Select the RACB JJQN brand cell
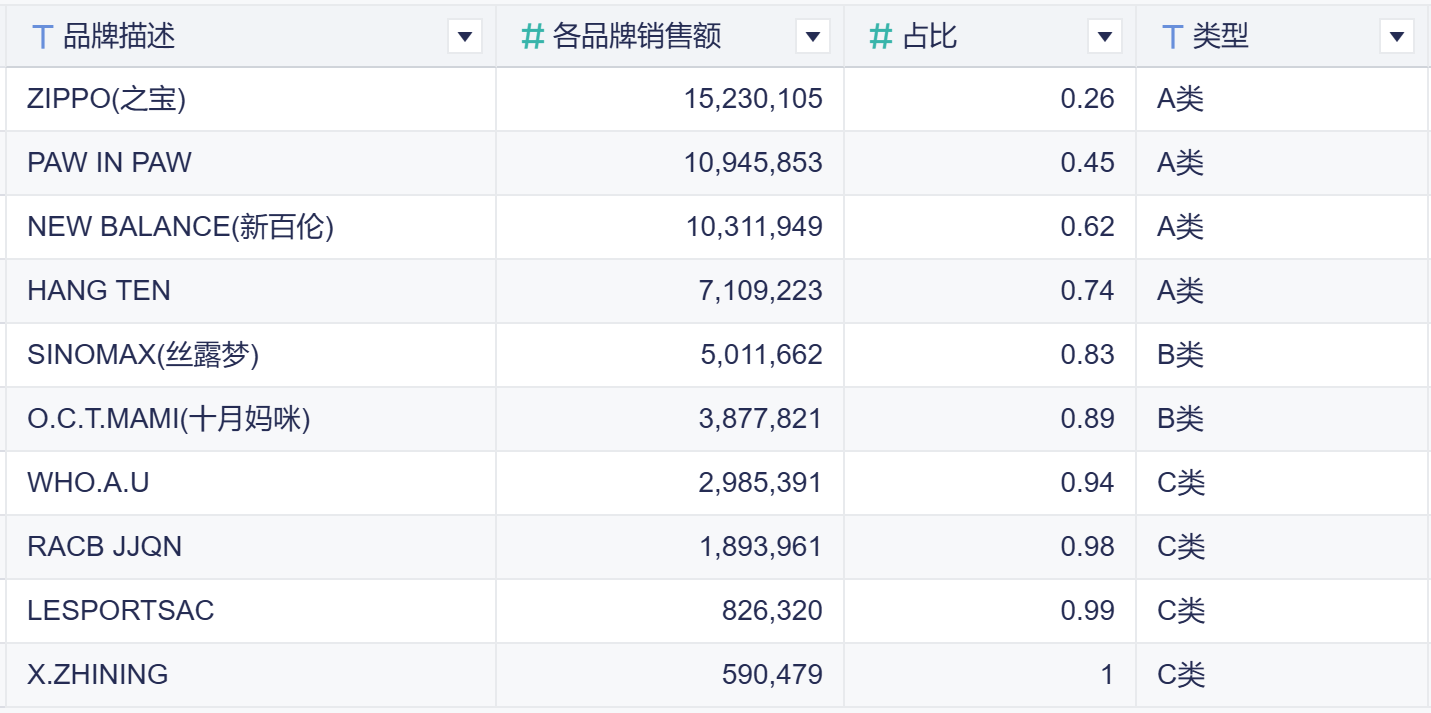The image size is (1431, 713). point(251,547)
